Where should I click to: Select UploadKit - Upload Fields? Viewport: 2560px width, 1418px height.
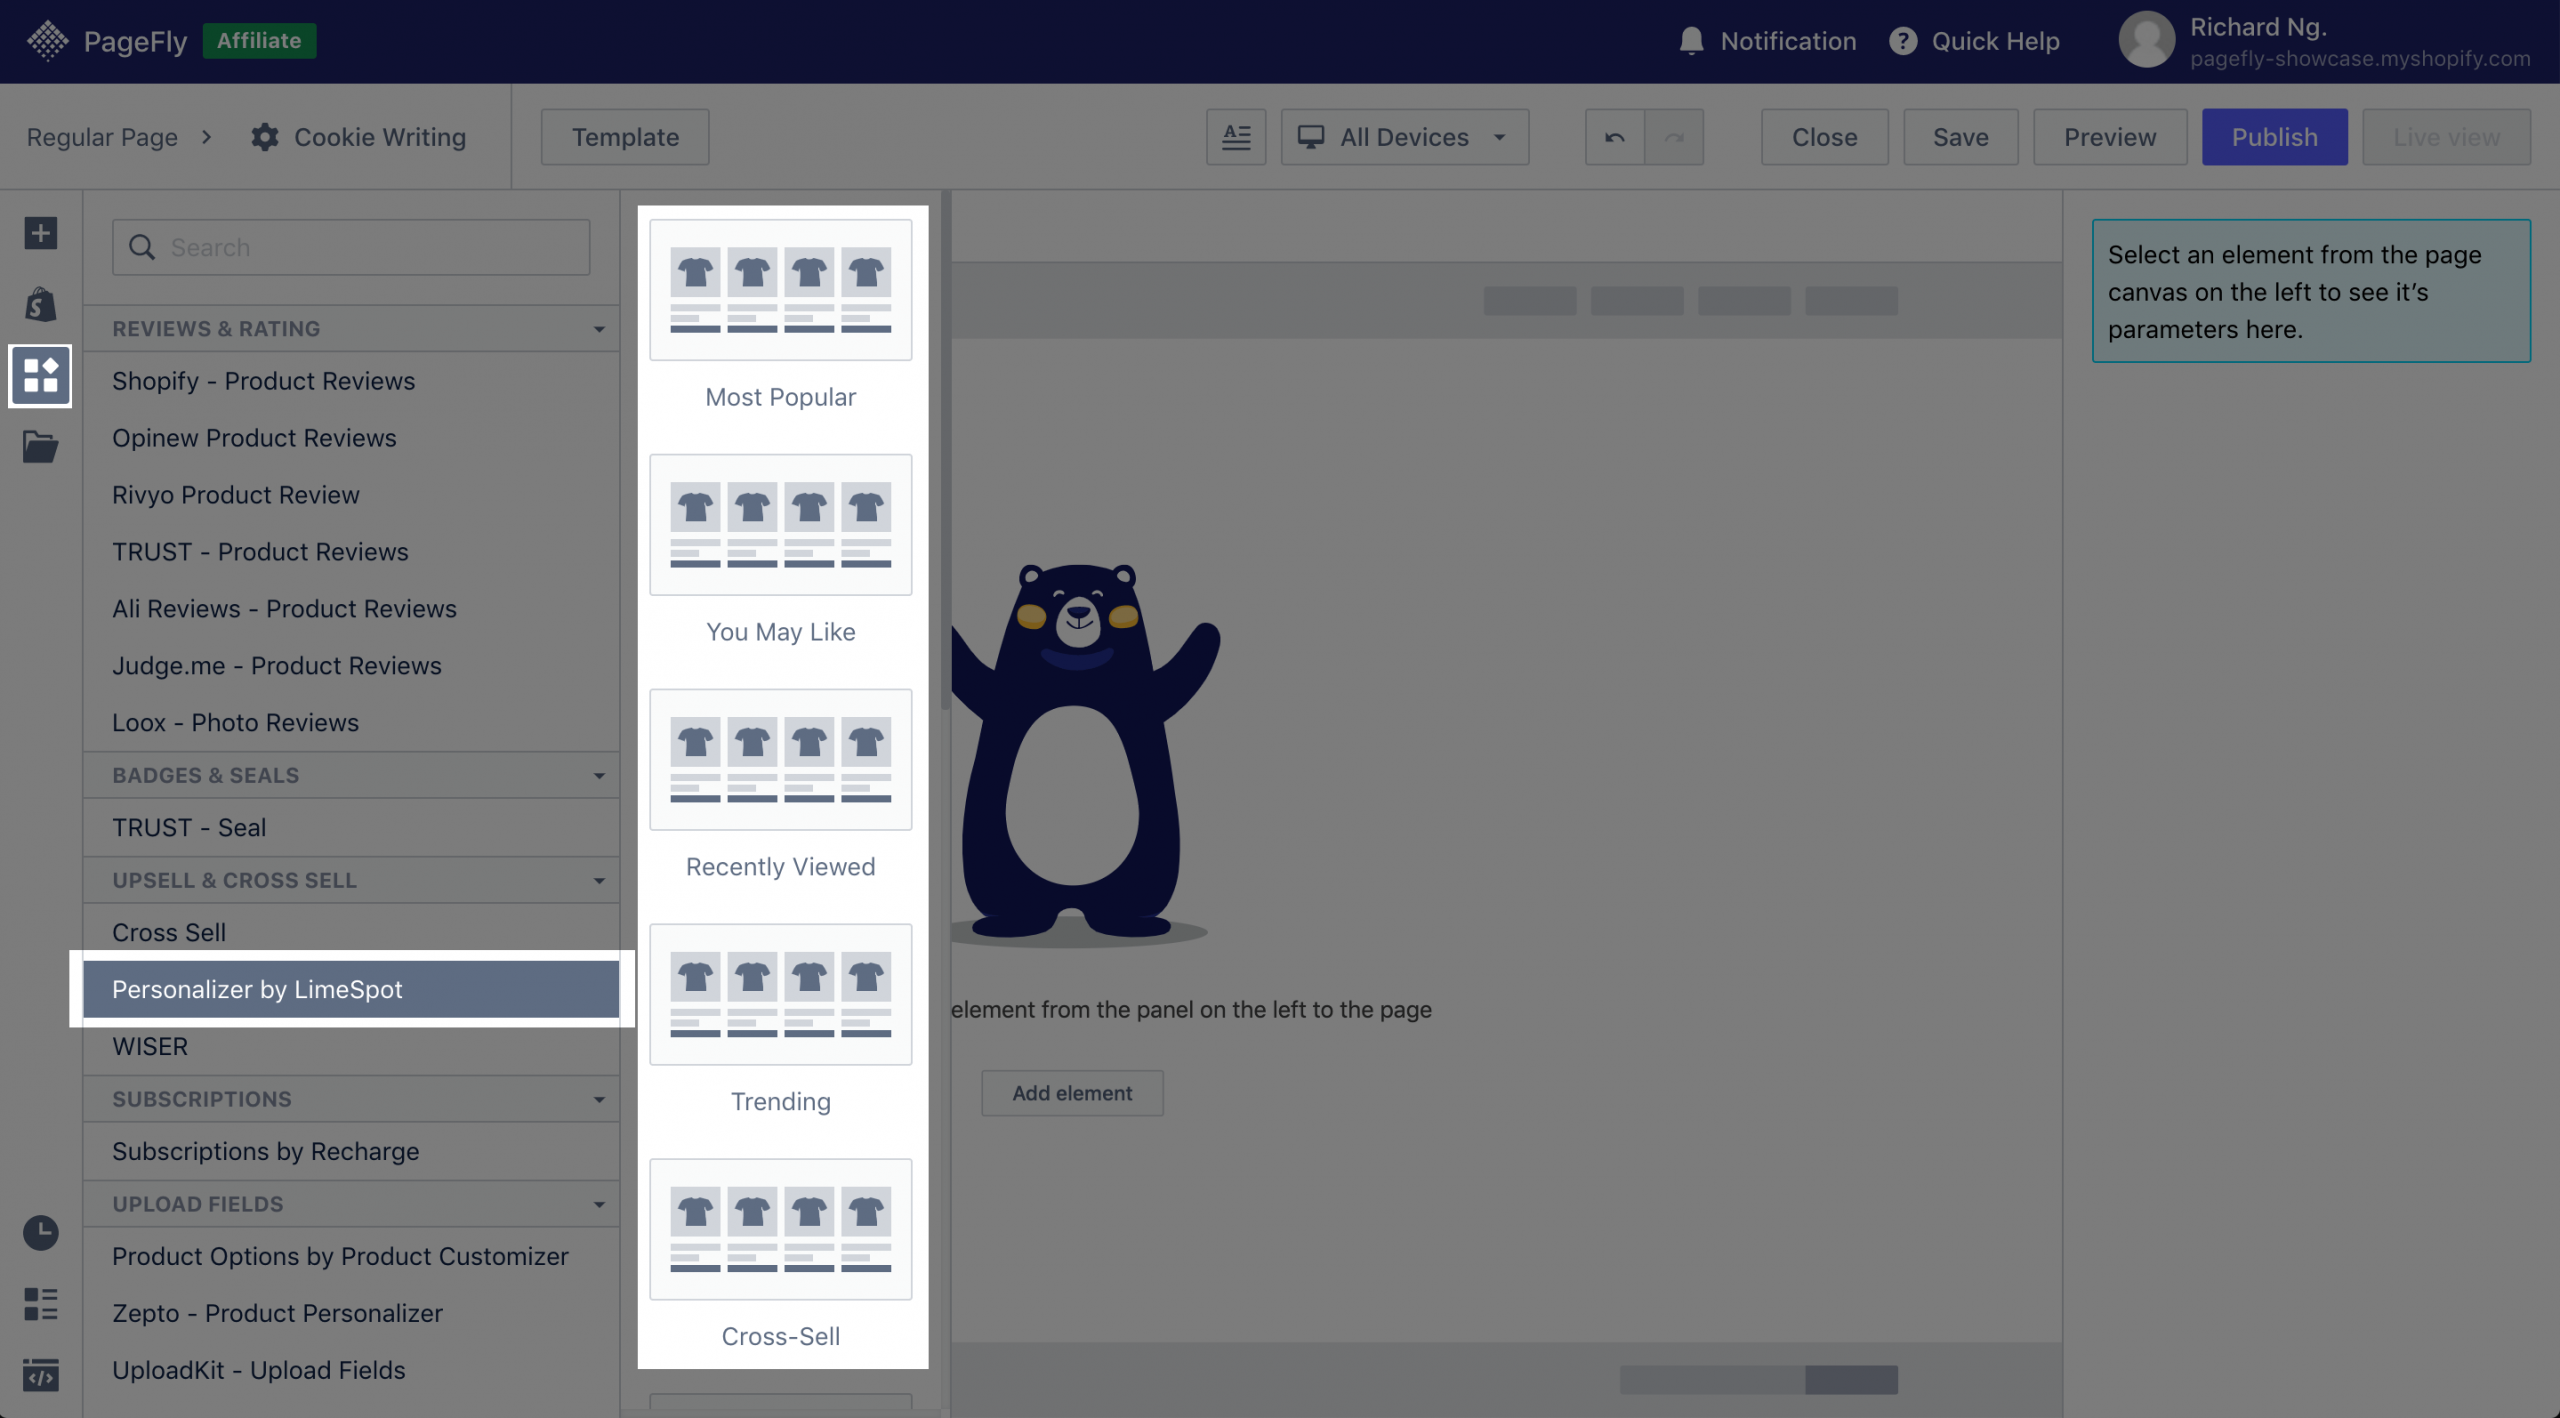click(x=351, y=1371)
